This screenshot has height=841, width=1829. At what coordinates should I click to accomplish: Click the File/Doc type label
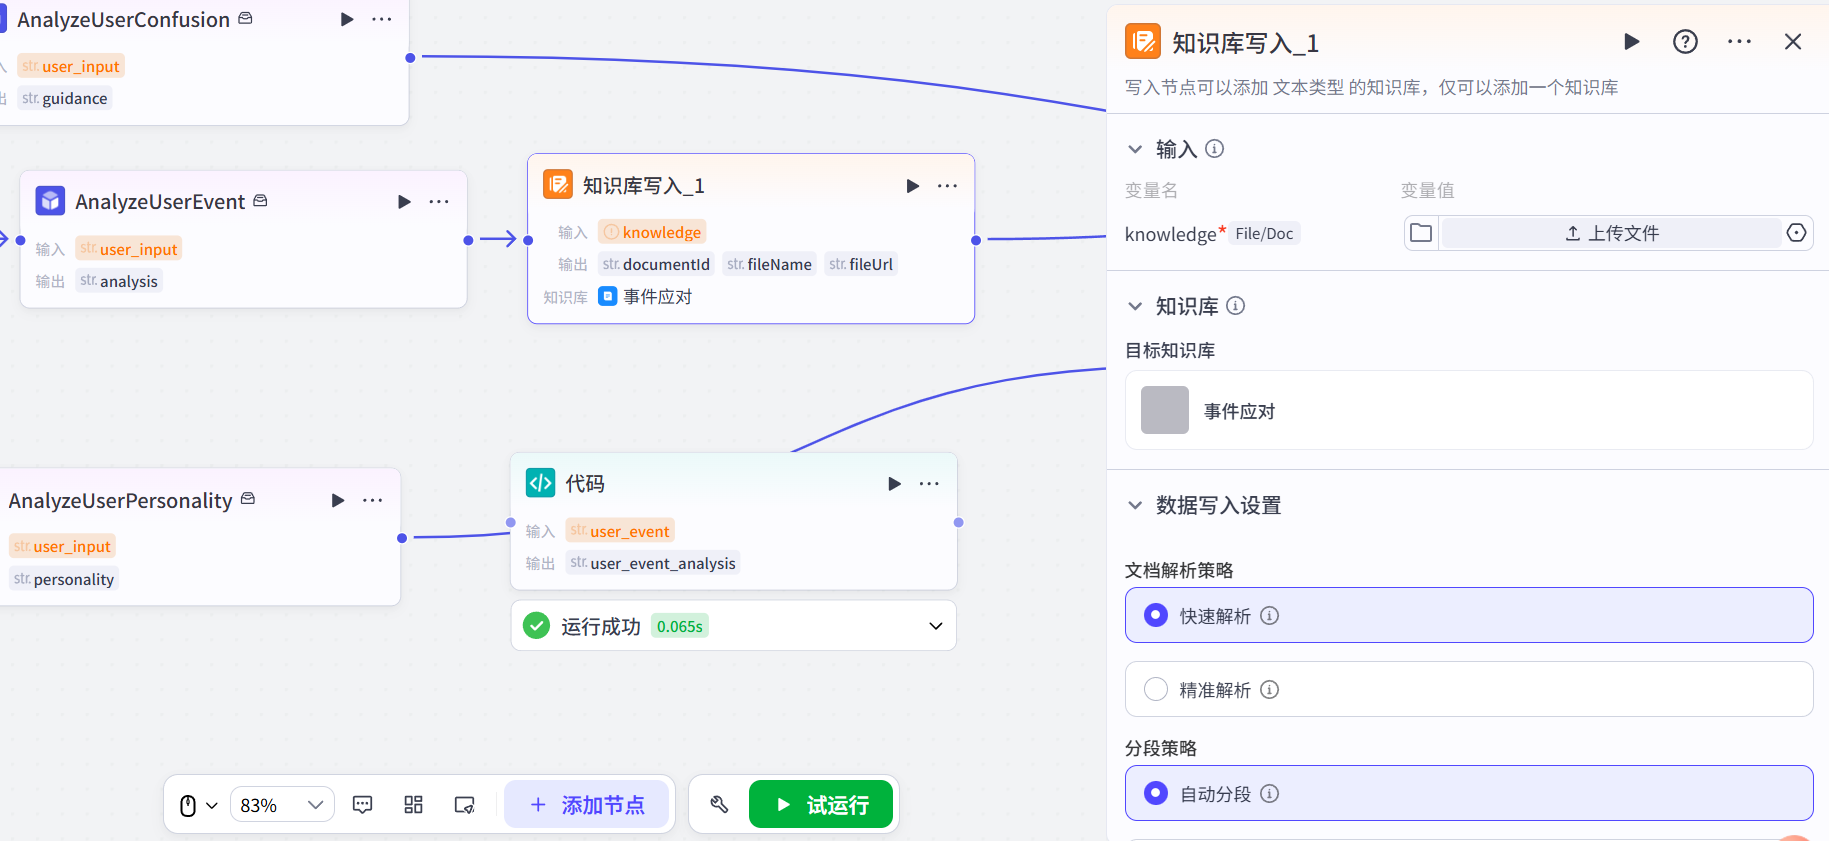(x=1264, y=233)
